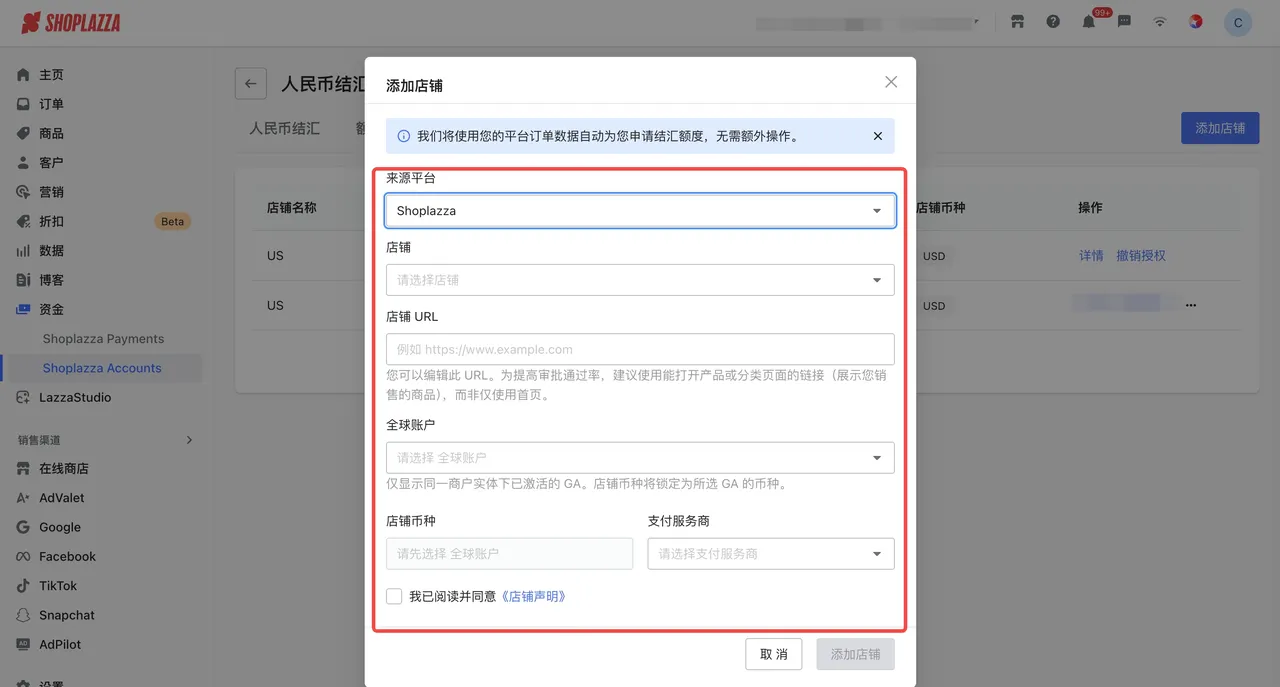Image resolution: width=1280 pixels, height=687 pixels.
Task: Click the 资金 wallet icon in sidebar
Action: 23,309
